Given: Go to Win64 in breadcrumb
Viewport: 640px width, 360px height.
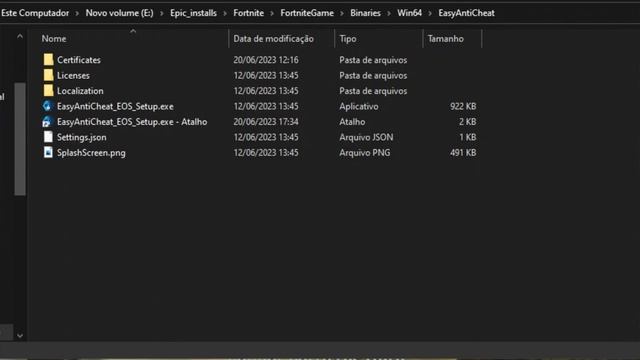Looking at the screenshot, I should (x=409, y=13).
